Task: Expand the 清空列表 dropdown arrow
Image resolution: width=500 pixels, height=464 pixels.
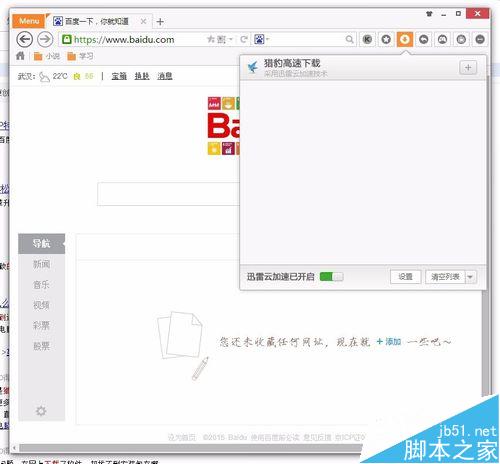Action: pyautogui.click(x=471, y=277)
